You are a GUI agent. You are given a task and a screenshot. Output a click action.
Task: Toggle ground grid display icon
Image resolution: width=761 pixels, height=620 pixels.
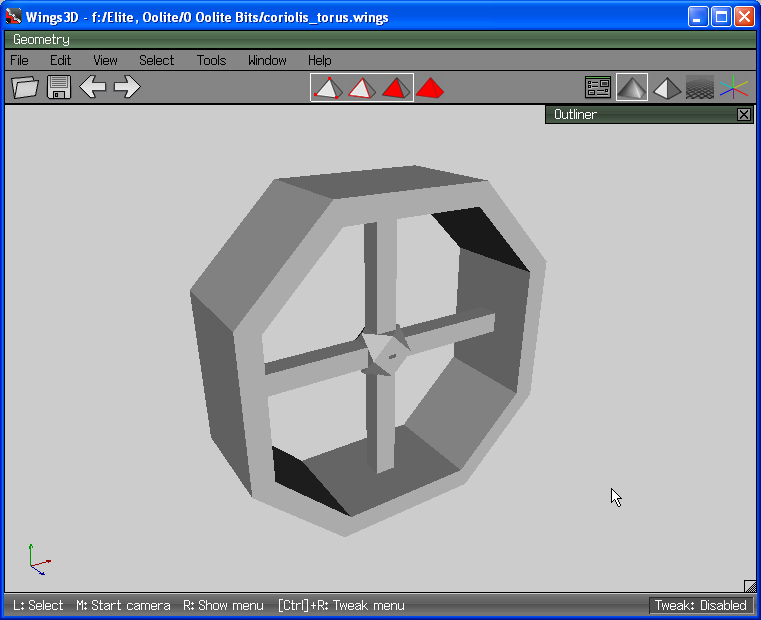tap(700, 88)
